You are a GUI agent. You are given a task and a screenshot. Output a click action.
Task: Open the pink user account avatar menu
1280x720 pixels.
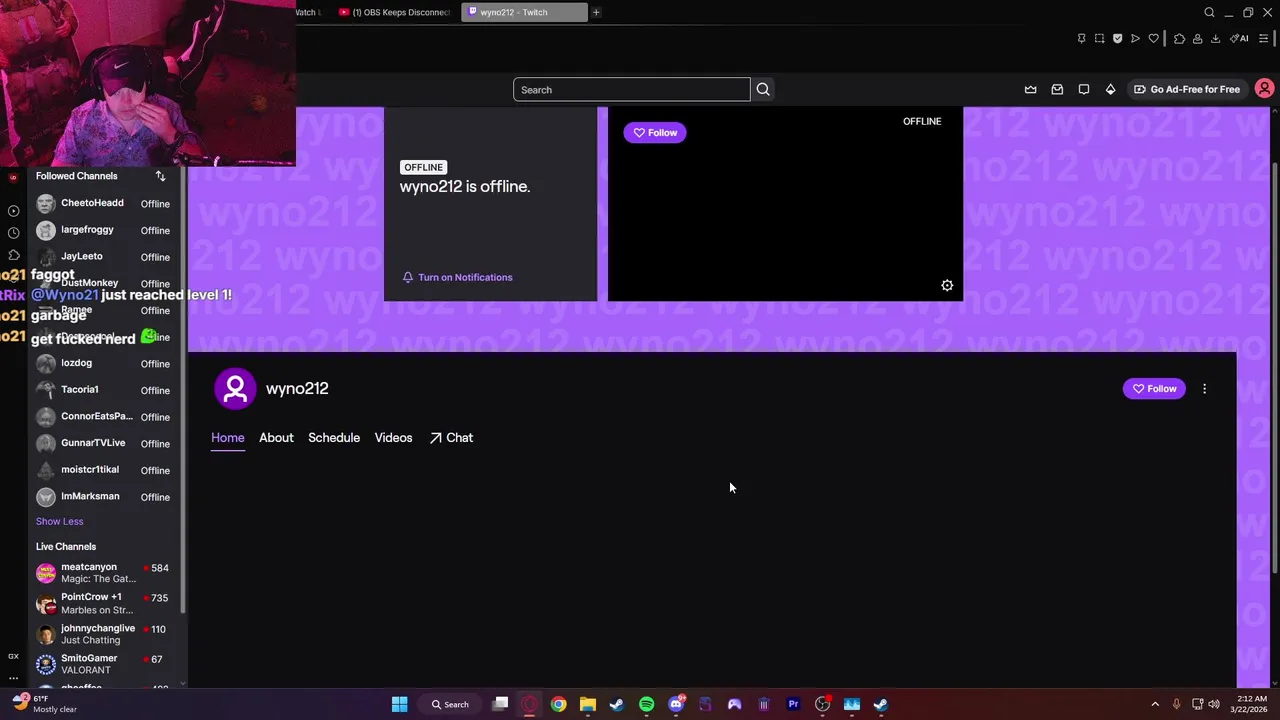point(1264,89)
